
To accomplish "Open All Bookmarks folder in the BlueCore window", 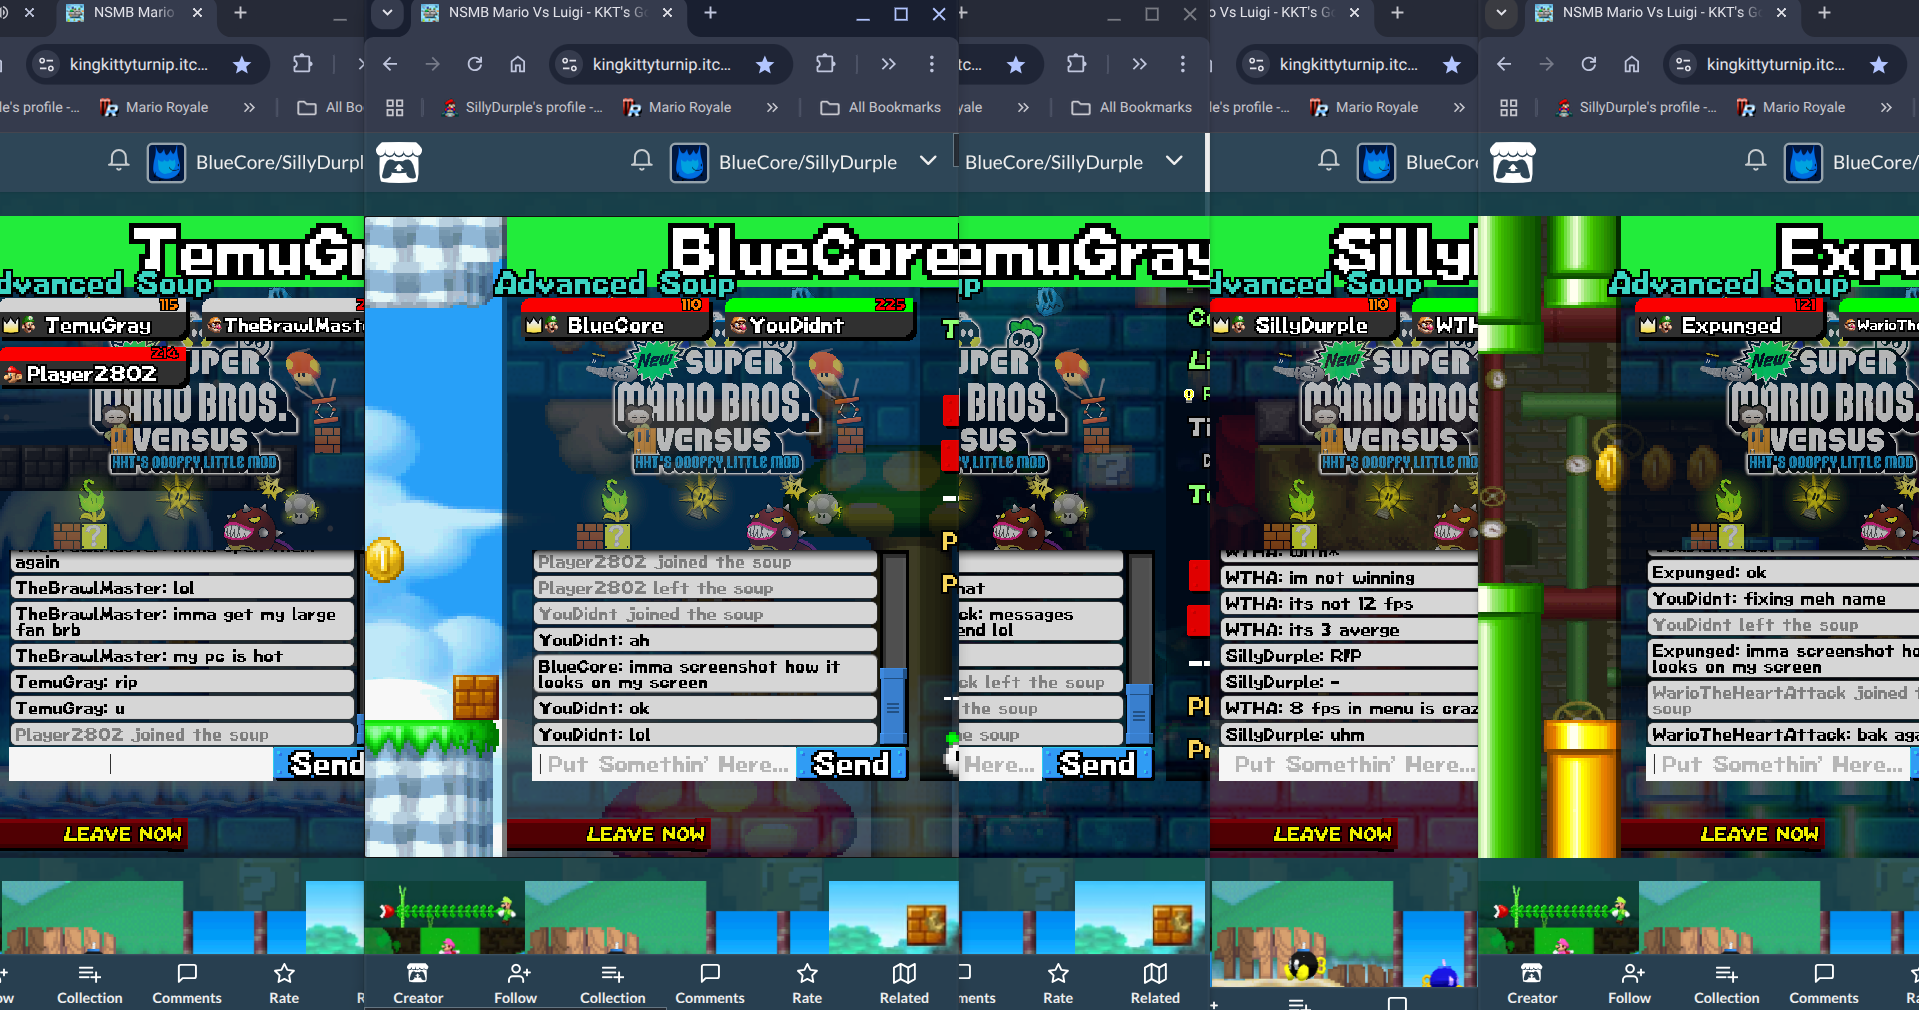I will tap(881, 107).
